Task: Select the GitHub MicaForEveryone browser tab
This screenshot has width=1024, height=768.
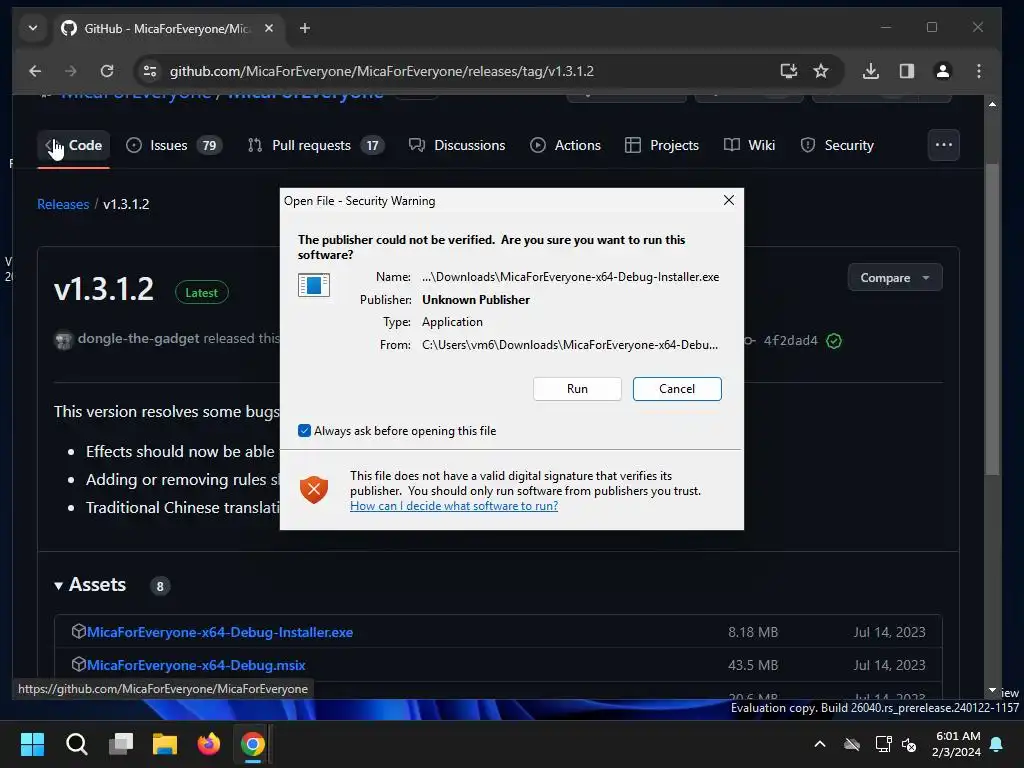Action: tap(166, 28)
